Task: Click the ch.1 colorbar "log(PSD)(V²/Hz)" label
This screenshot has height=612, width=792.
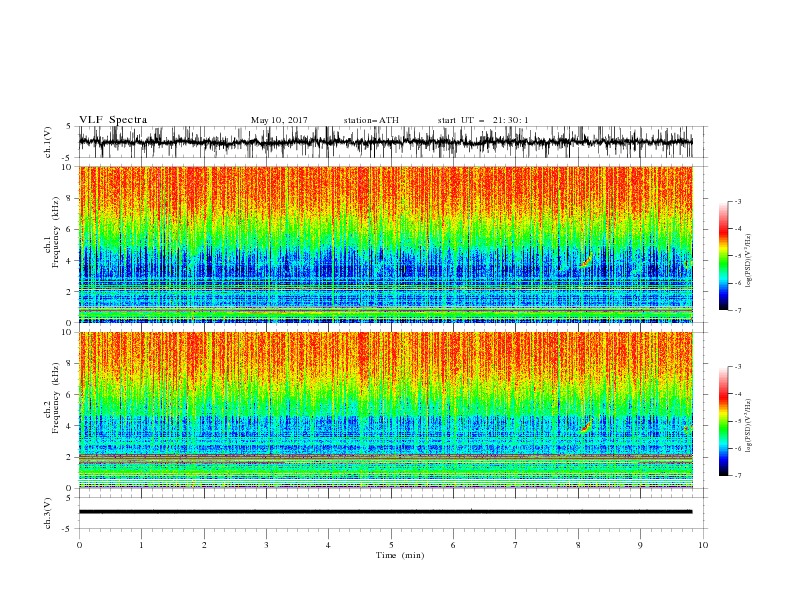Action: click(748, 261)
